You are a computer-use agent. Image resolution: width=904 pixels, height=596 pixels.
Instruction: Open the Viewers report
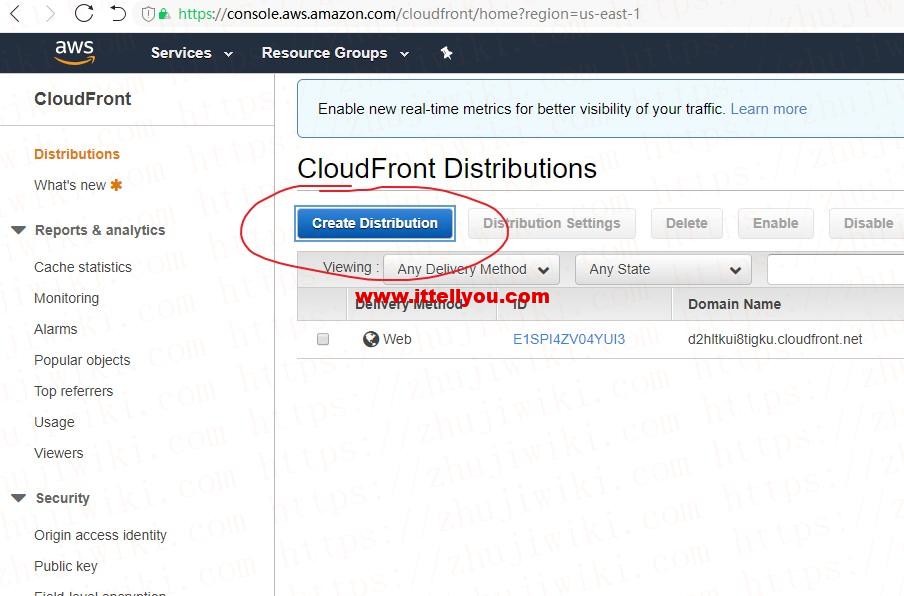pyautogui.click(x=58, y=453)
